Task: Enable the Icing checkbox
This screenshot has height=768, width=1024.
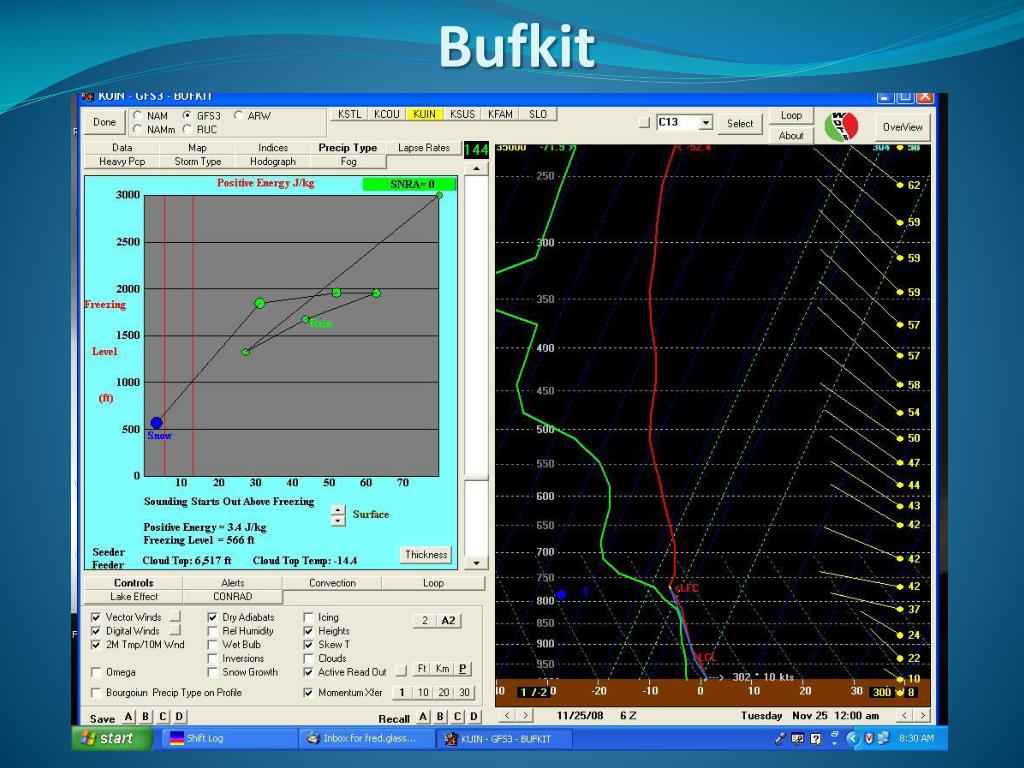Action: coord(308,617)
